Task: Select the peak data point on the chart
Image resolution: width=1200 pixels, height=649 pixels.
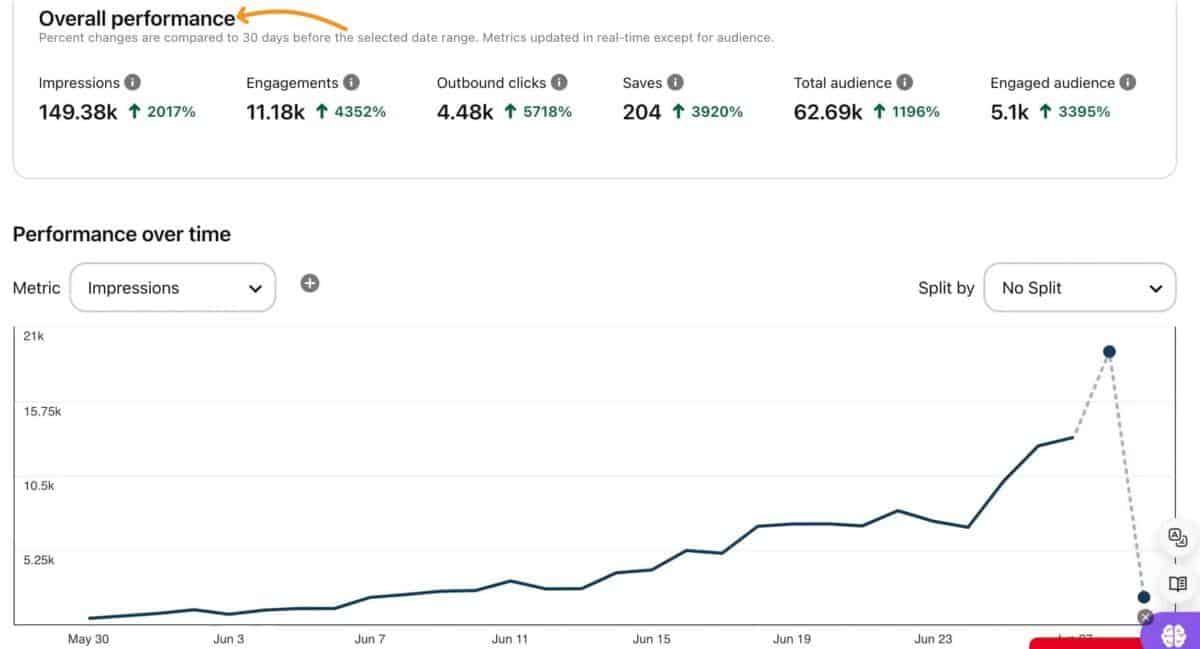Action: point(1108,351)
